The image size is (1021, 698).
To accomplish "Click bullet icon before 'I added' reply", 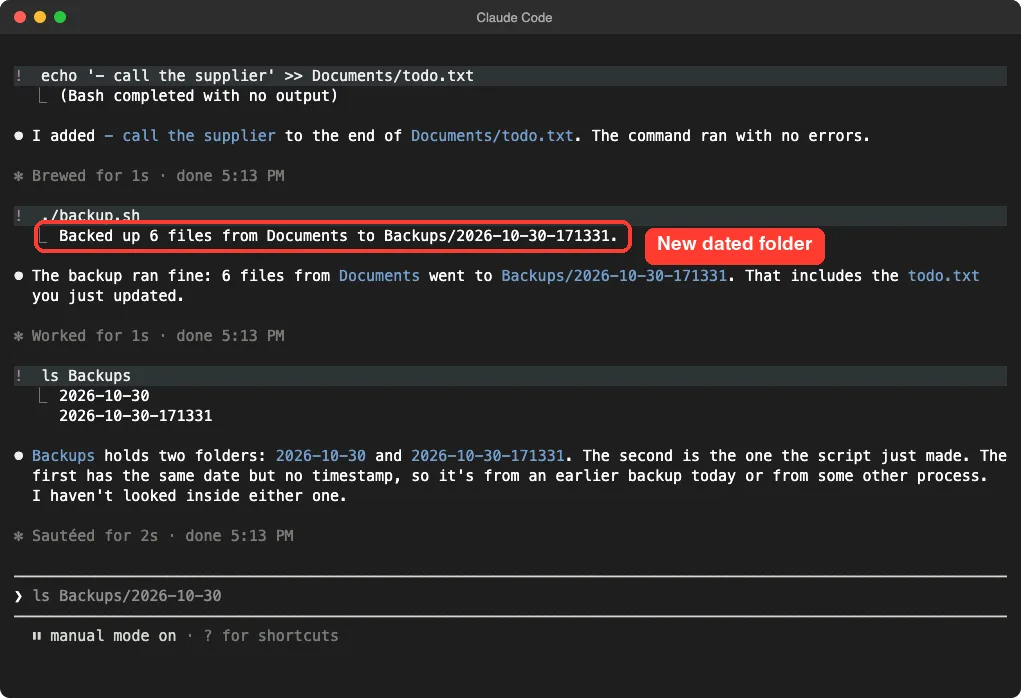I will pos(19,135).
